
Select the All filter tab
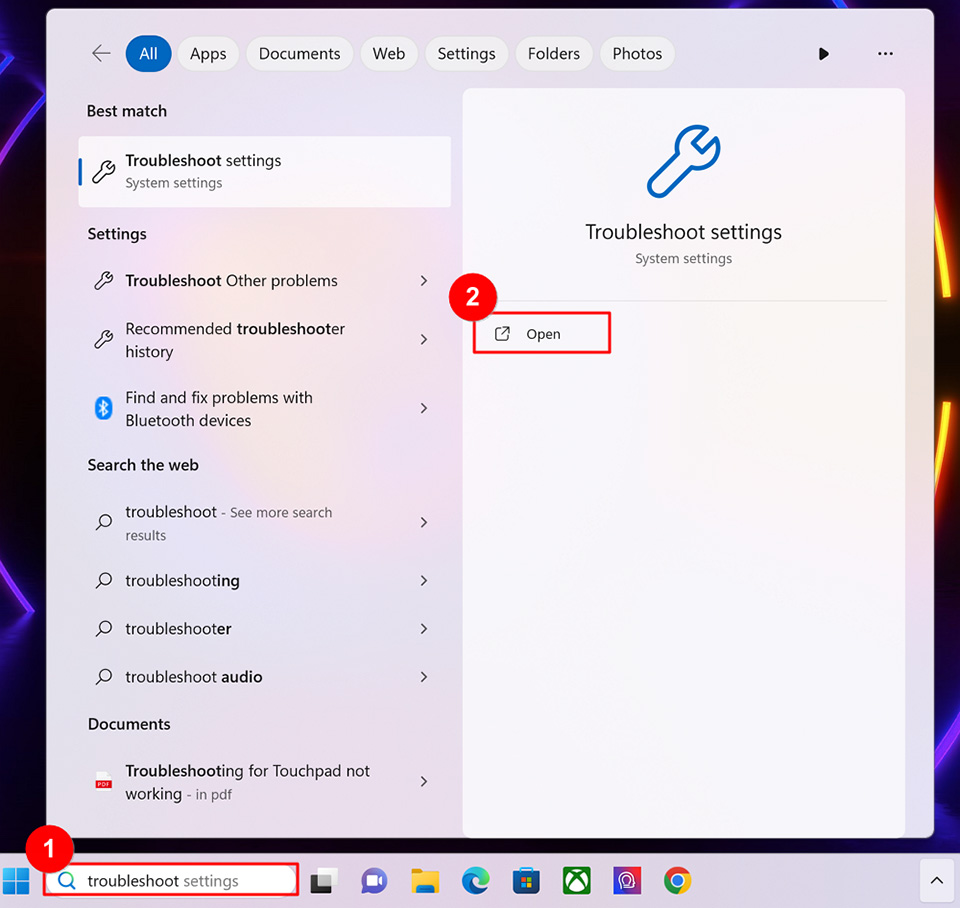(x=148, y=53)
